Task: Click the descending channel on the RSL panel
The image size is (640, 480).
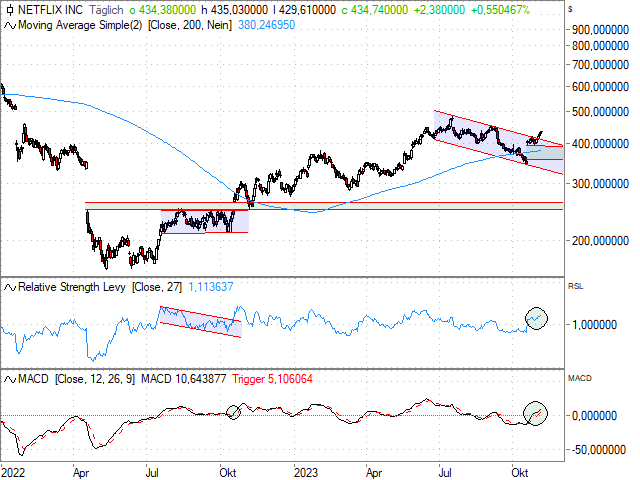Action: pyautogui.click(x=200, y=322)
